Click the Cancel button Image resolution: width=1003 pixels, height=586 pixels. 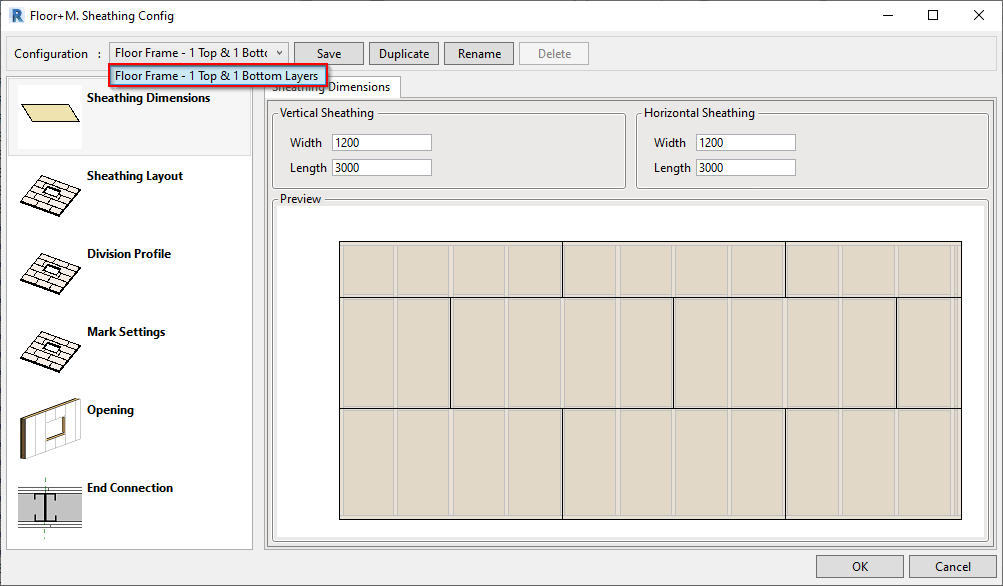tap(953, 567)
